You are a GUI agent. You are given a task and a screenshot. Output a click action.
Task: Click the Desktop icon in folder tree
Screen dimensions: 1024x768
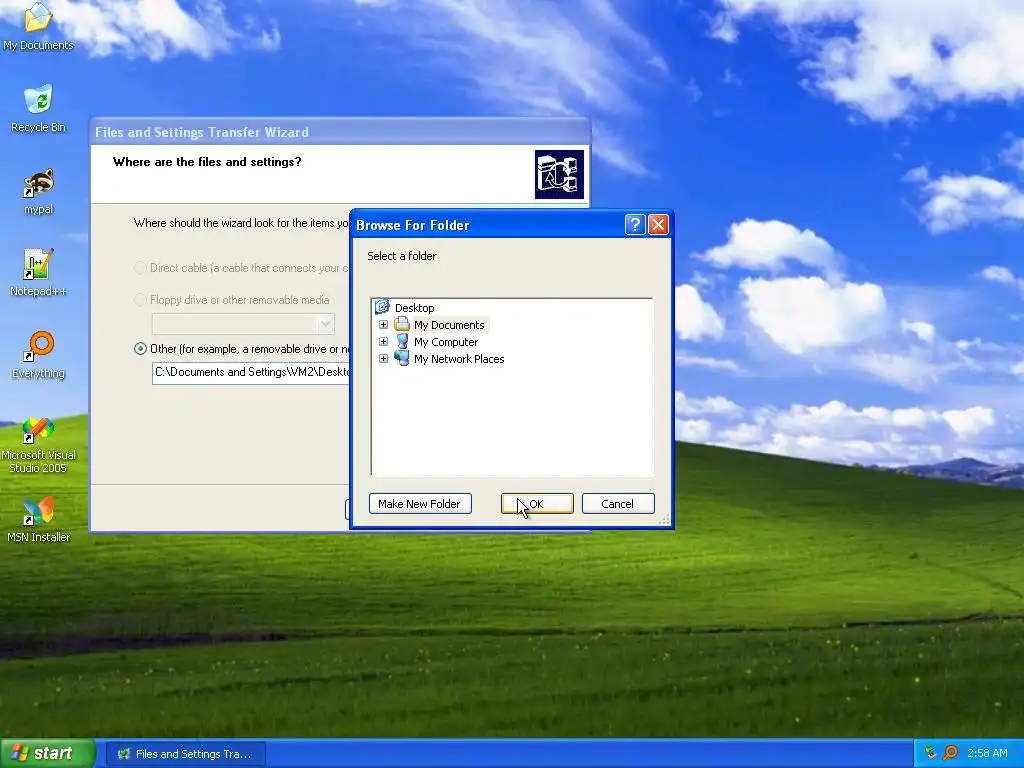[383, 307]
